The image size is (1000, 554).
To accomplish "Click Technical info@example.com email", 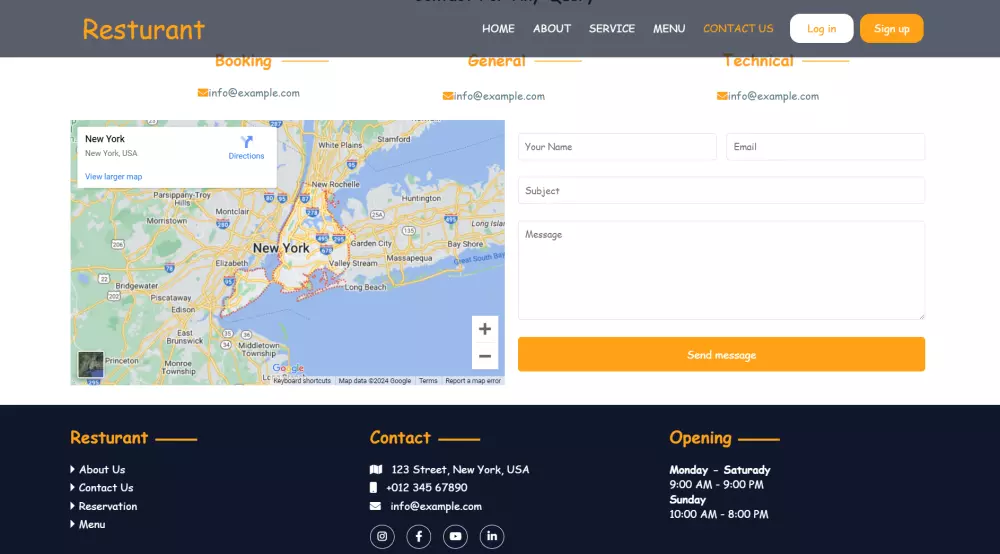I will coord(774,96).
